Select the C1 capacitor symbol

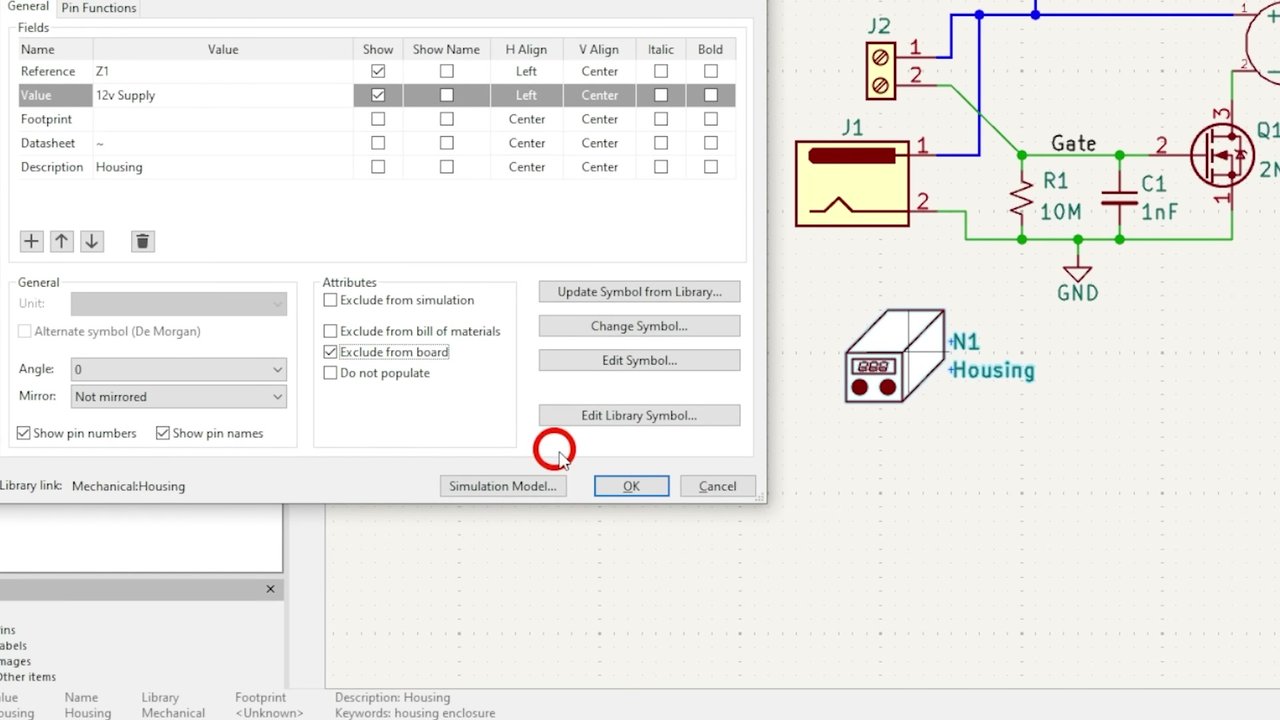pyautogui.click(x=1119, y=197)
